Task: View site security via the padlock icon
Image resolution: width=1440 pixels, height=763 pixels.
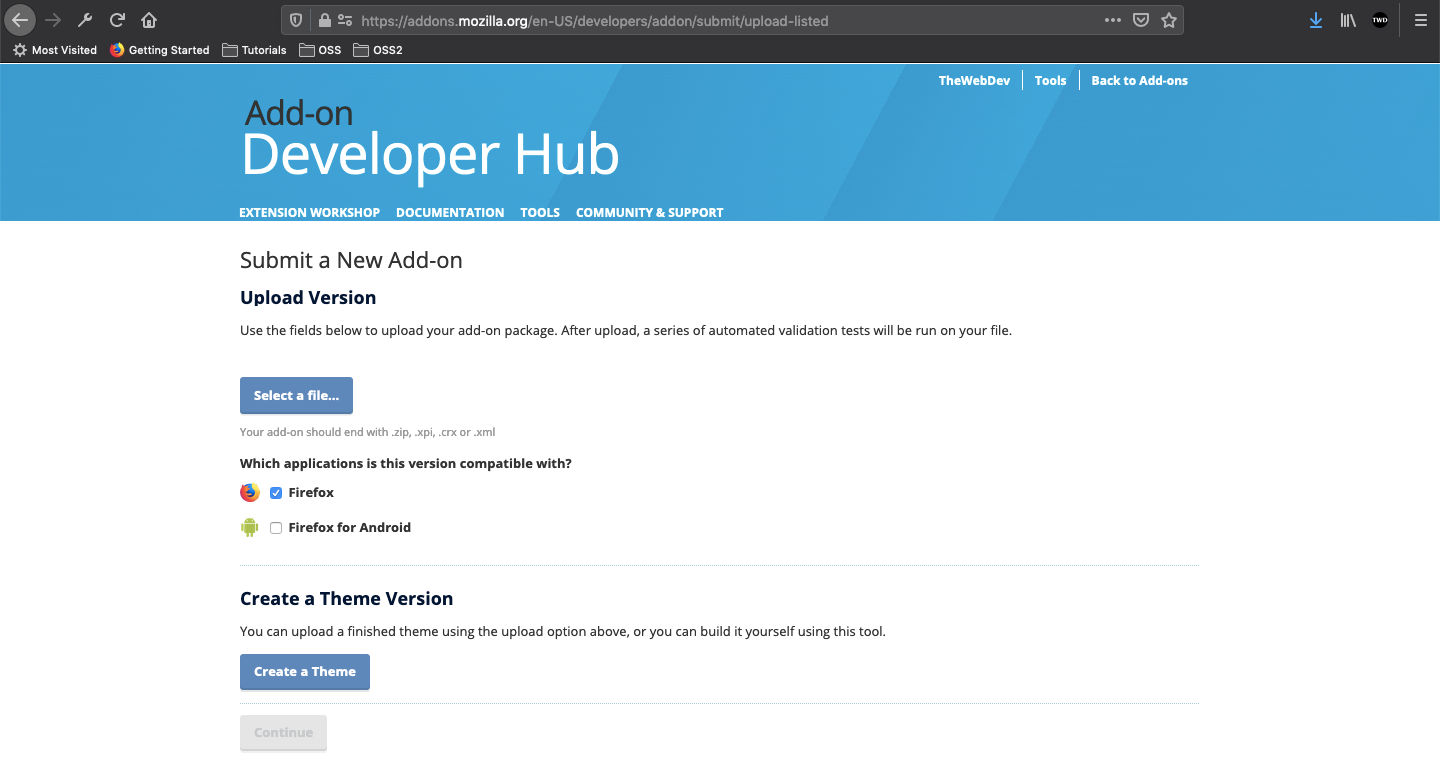Action: (324, 20)
